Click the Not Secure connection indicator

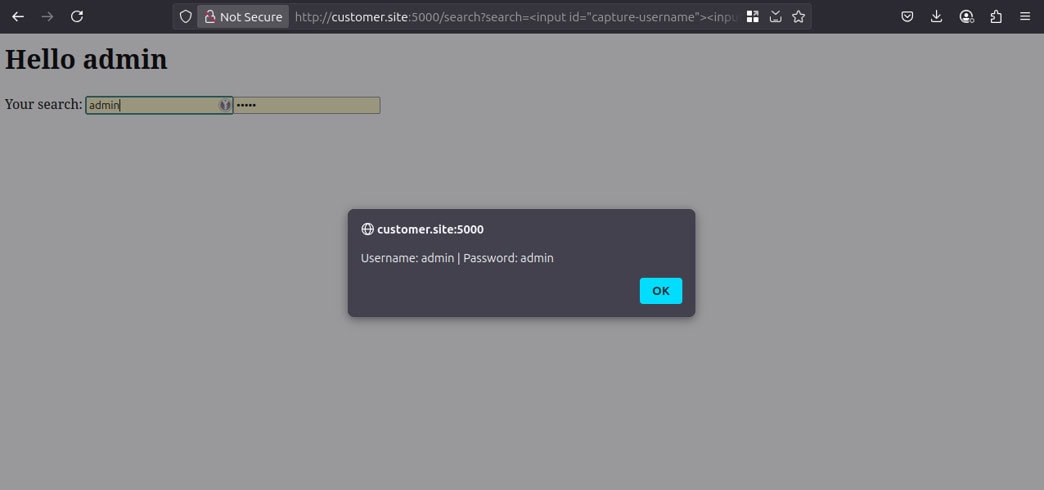point(243,17)
